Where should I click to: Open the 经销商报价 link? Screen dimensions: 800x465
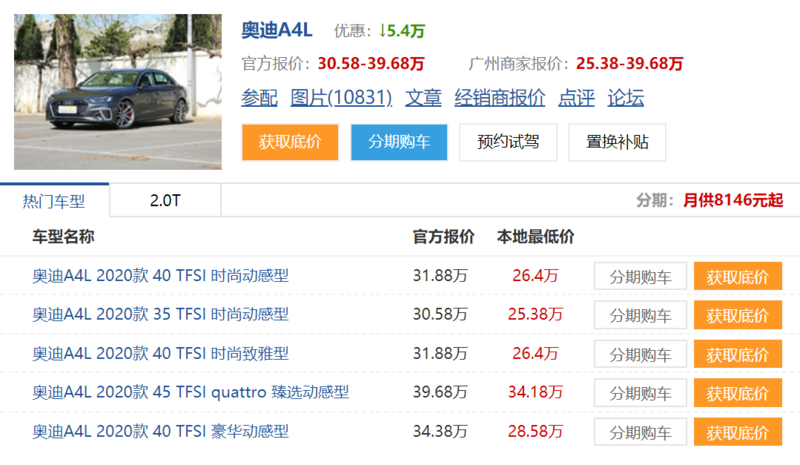click(x=500, y=97)
